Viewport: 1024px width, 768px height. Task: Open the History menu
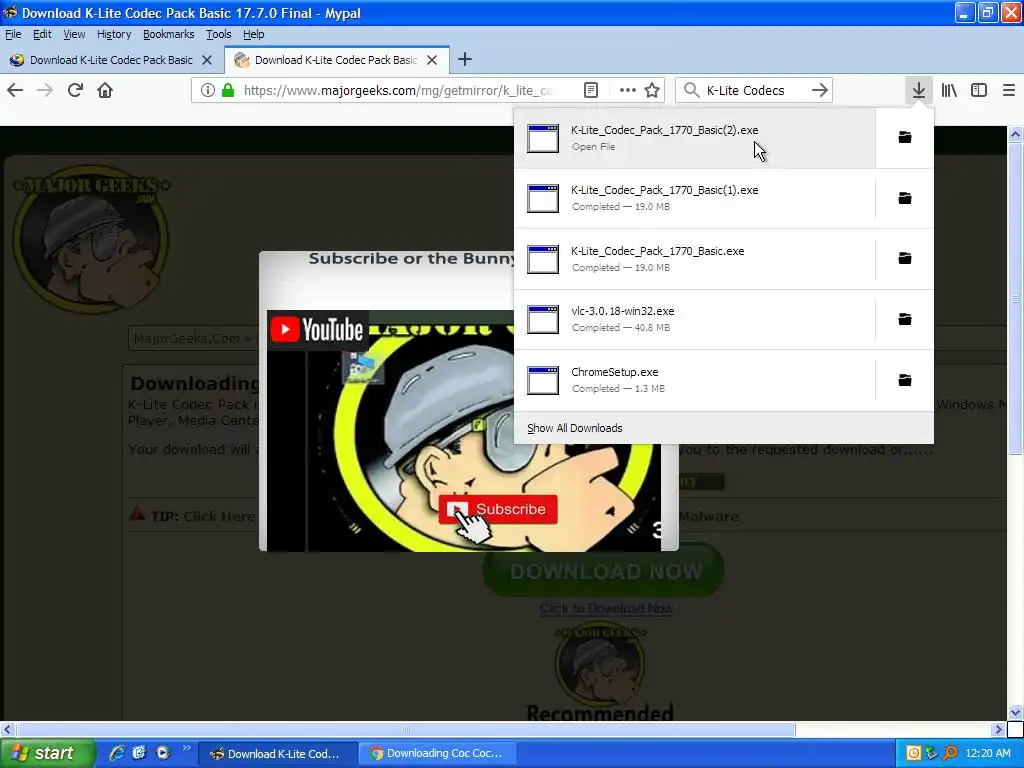click(114, 34)
